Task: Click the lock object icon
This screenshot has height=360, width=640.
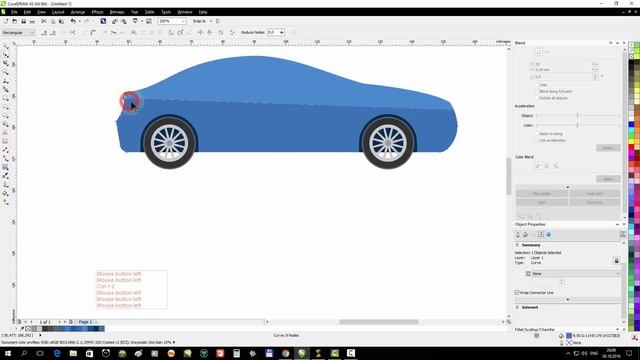Action: [x=616, y=260]
